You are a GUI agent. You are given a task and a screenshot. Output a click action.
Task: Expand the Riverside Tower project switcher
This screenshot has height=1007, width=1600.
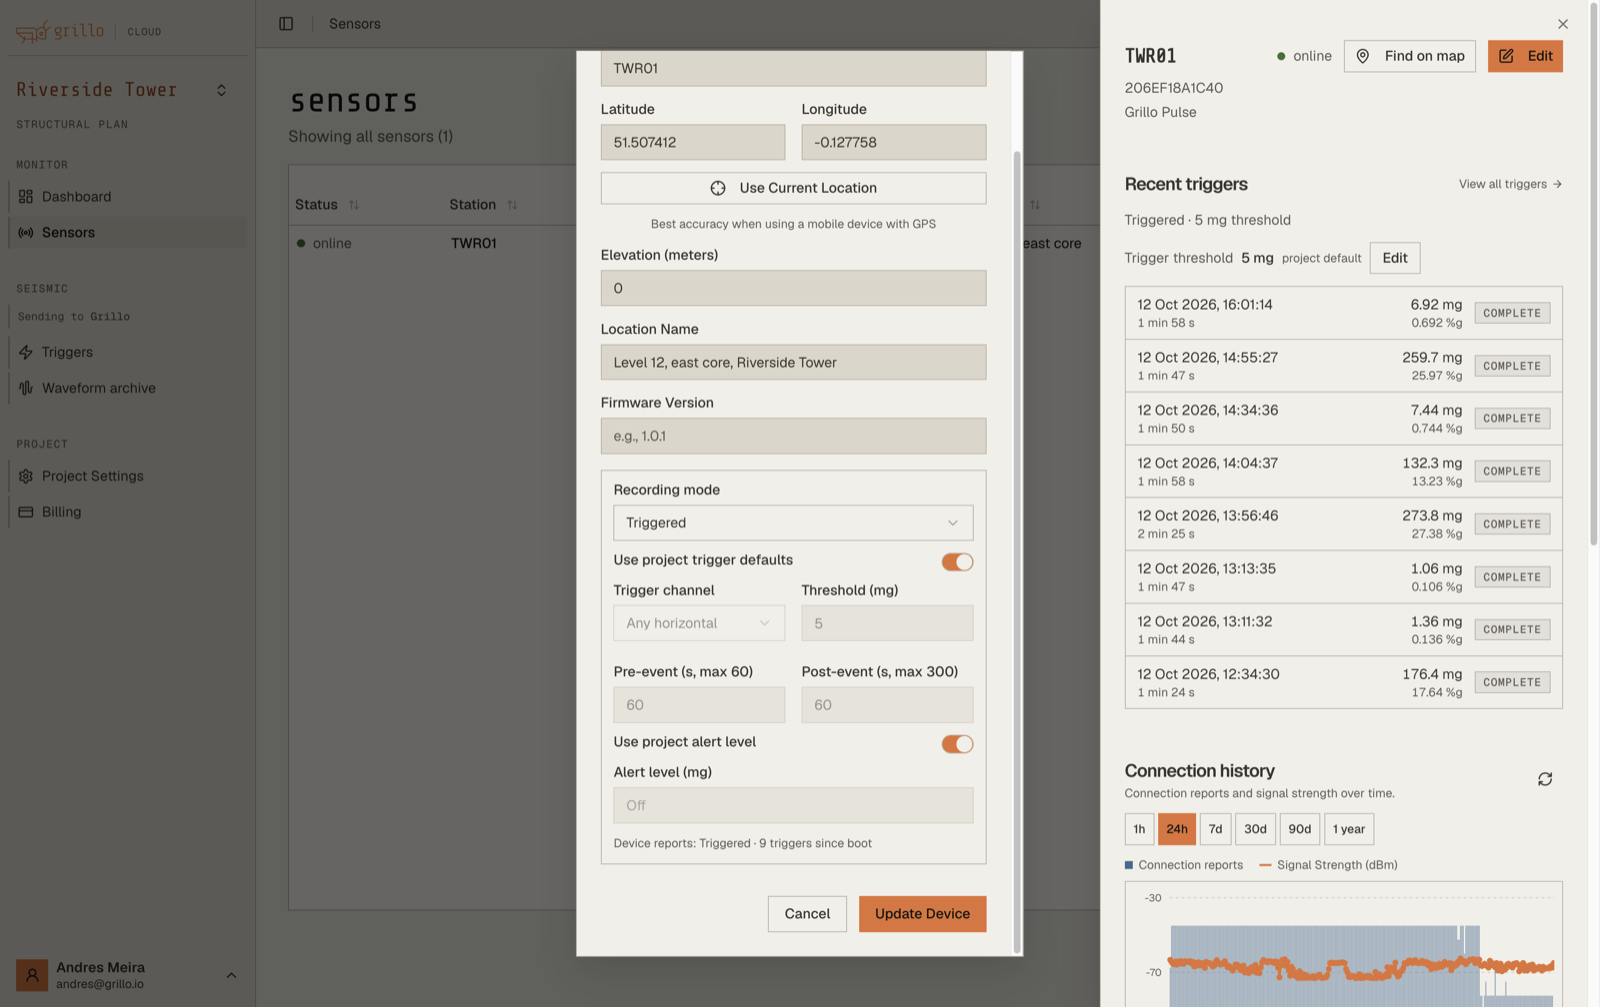tap(221, 90)
